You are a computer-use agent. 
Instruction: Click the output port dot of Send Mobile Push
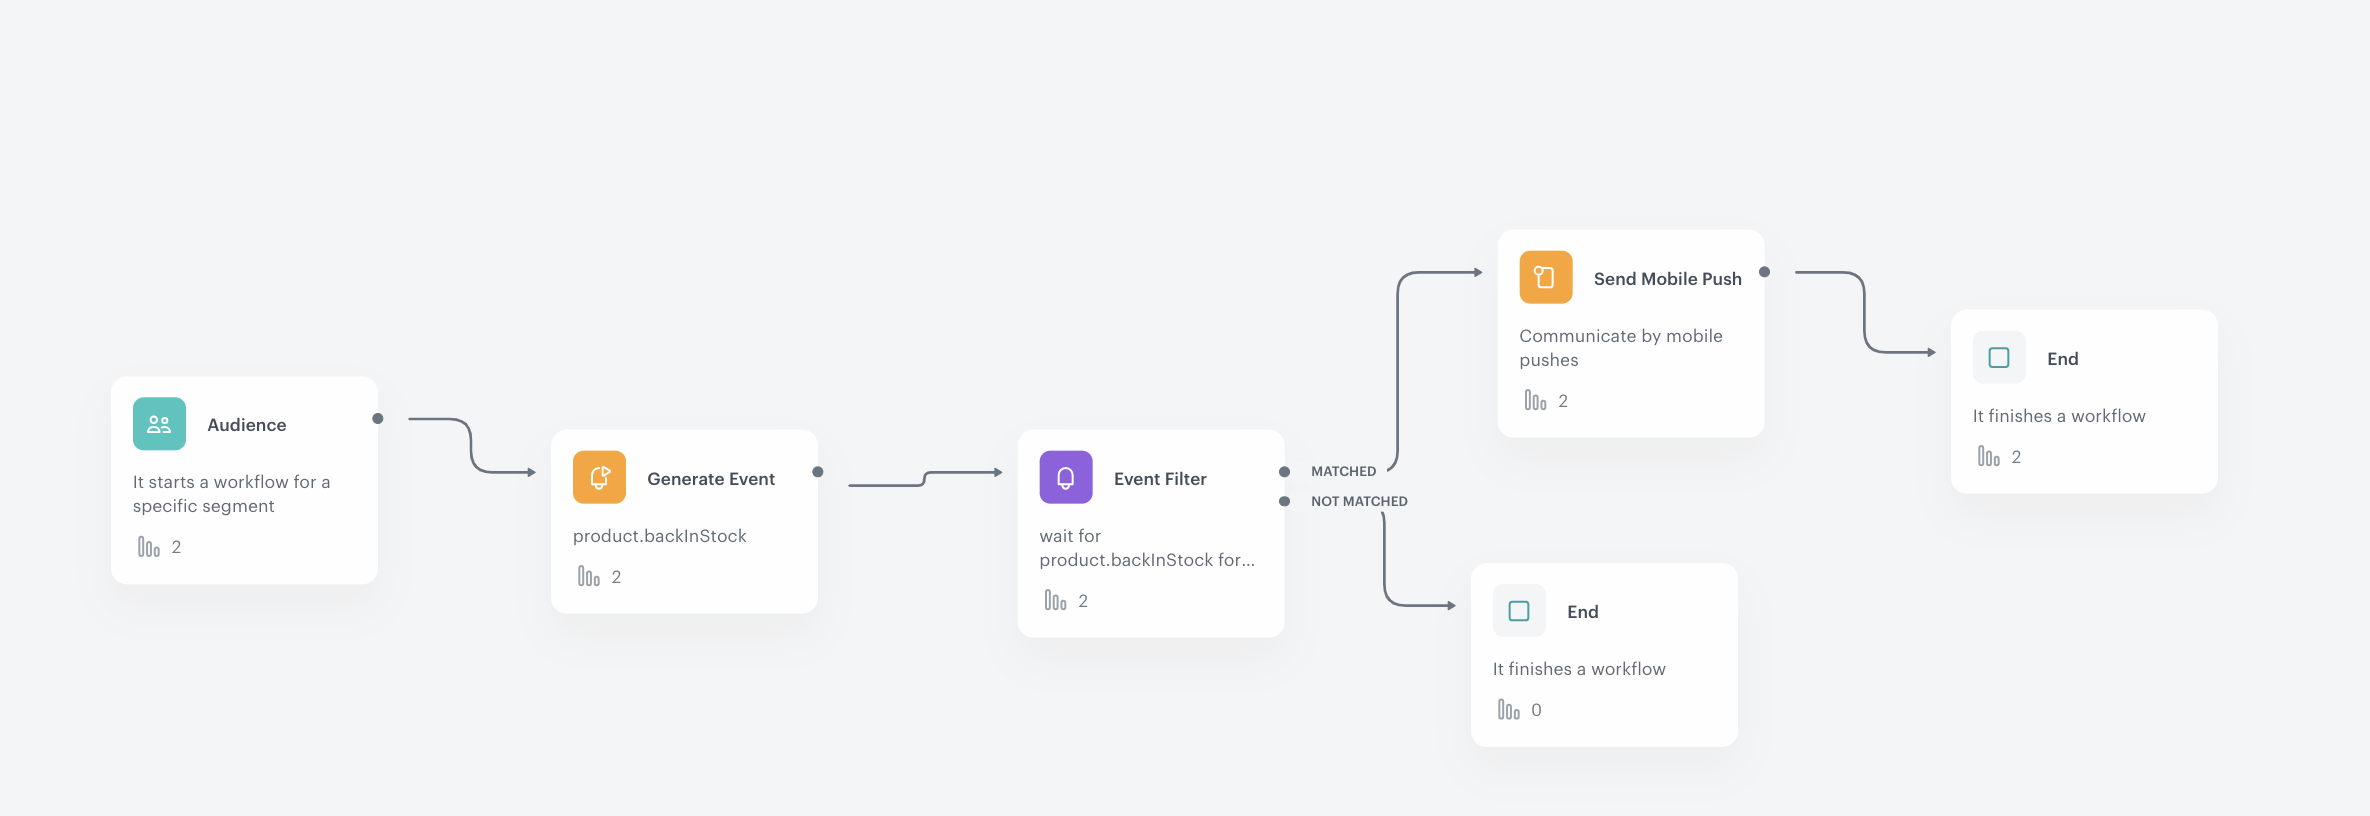coord(1763,270)
